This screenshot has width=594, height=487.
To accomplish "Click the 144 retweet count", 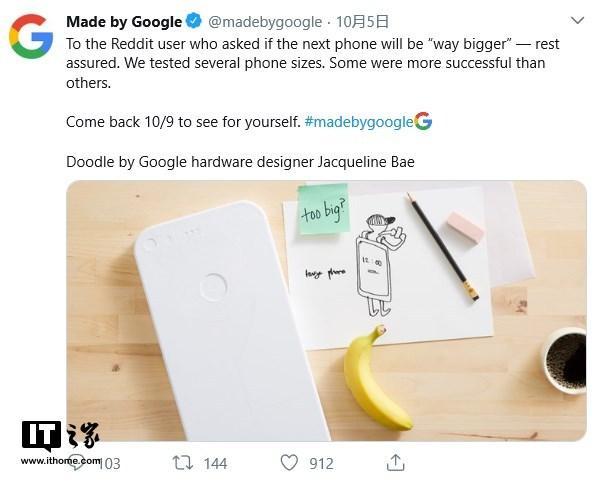I will (x=215, y=464).
